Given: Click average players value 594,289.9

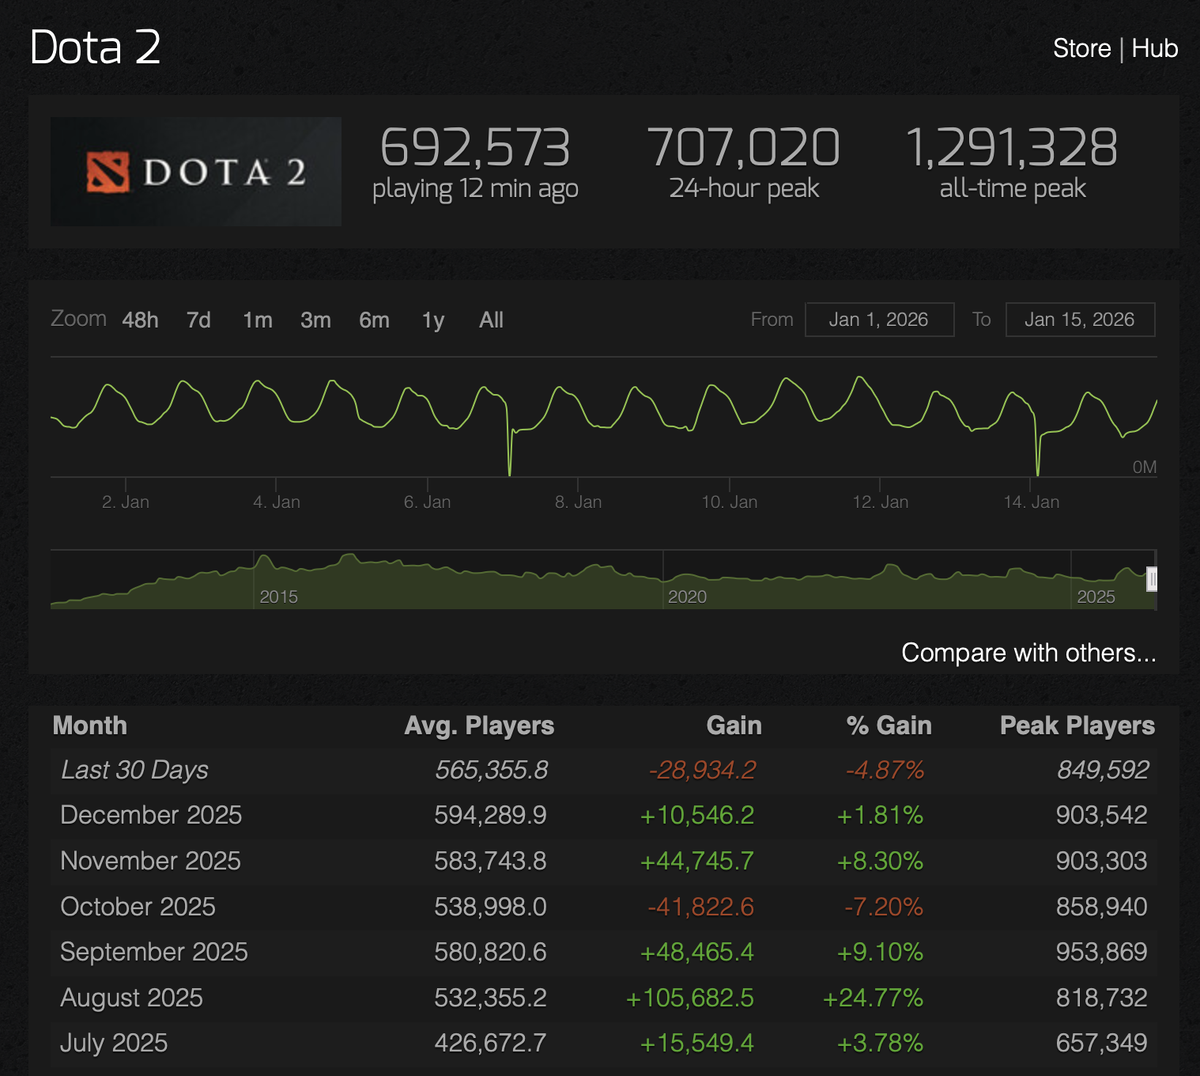Looking at the screenshot, I should tap(490, 815).
